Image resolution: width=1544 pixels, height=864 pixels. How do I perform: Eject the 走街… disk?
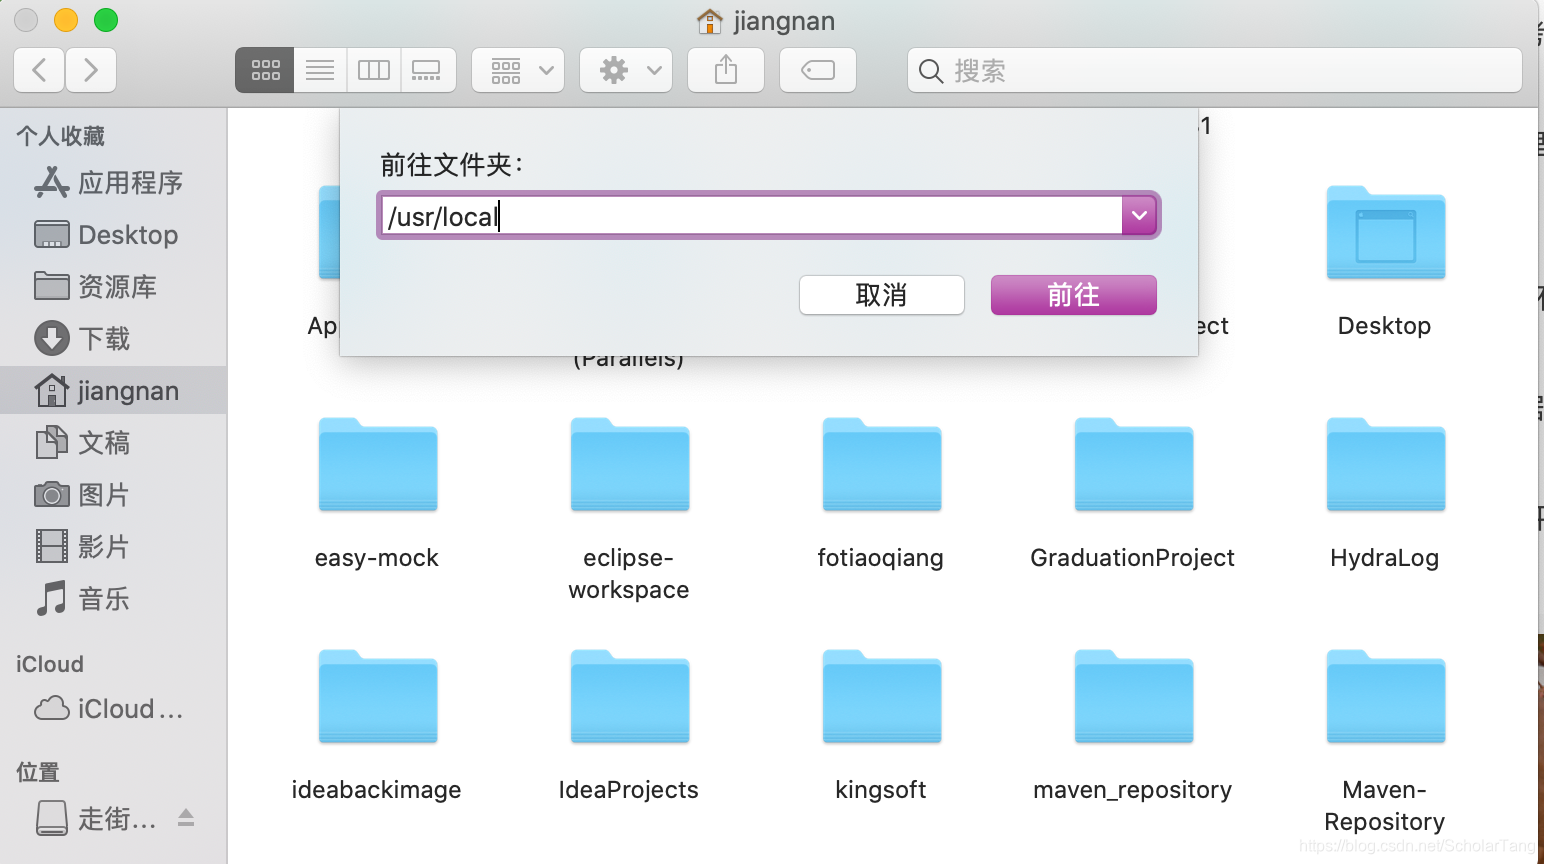click(186, 818)
